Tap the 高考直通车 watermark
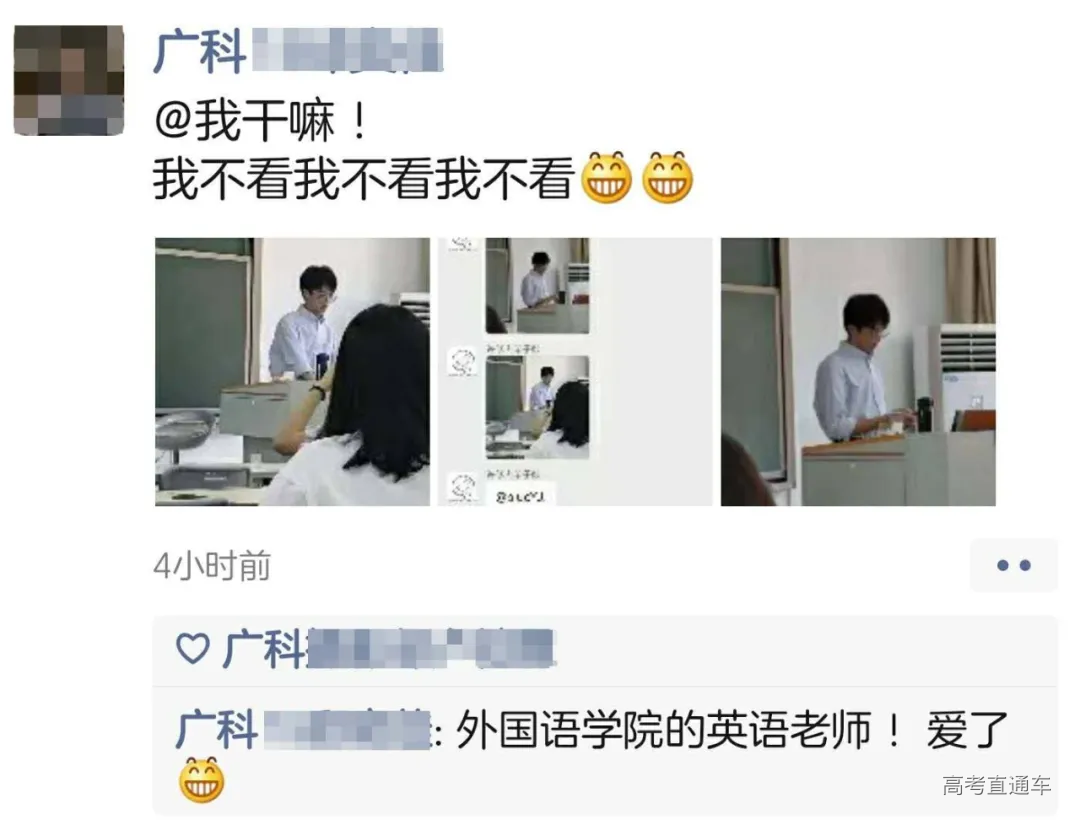Viewport: 1080px width, 825px height. (x=997, y=786)
